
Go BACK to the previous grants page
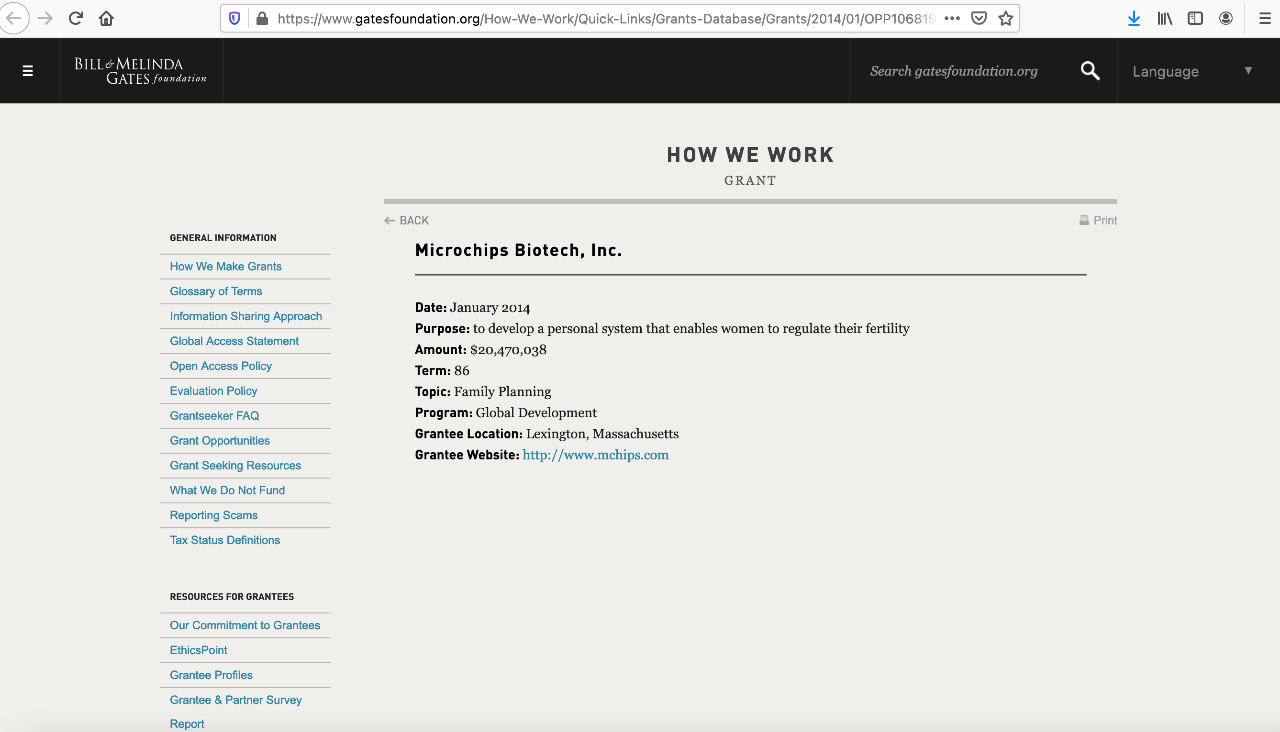[x=407, y=220]
